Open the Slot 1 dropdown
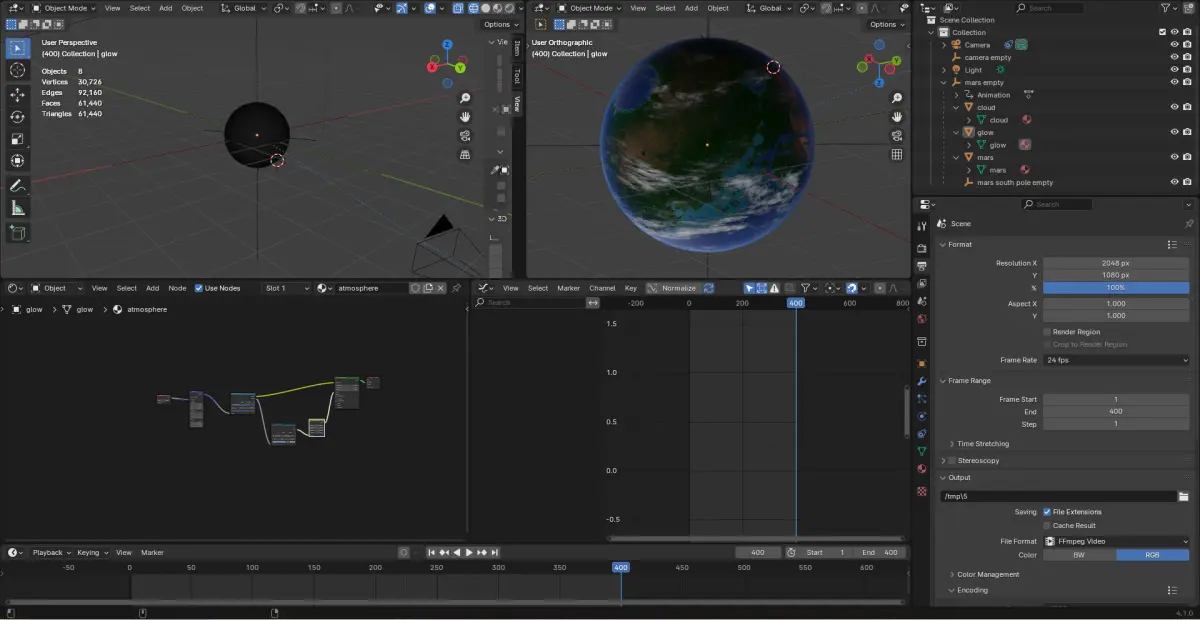 point(286,288)
